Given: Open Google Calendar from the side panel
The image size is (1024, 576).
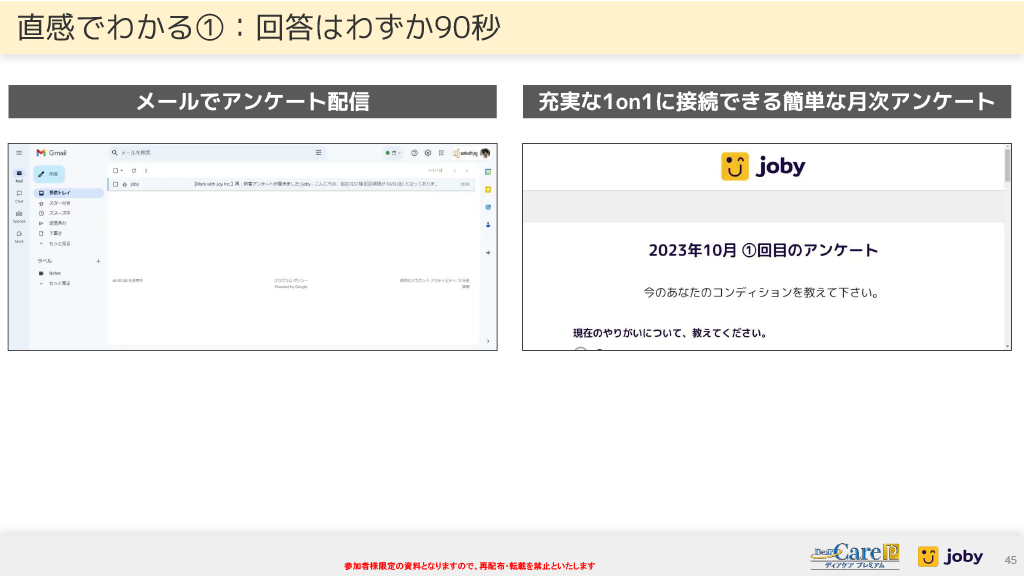Looking at the screenshot, I should tap(488, 171).
